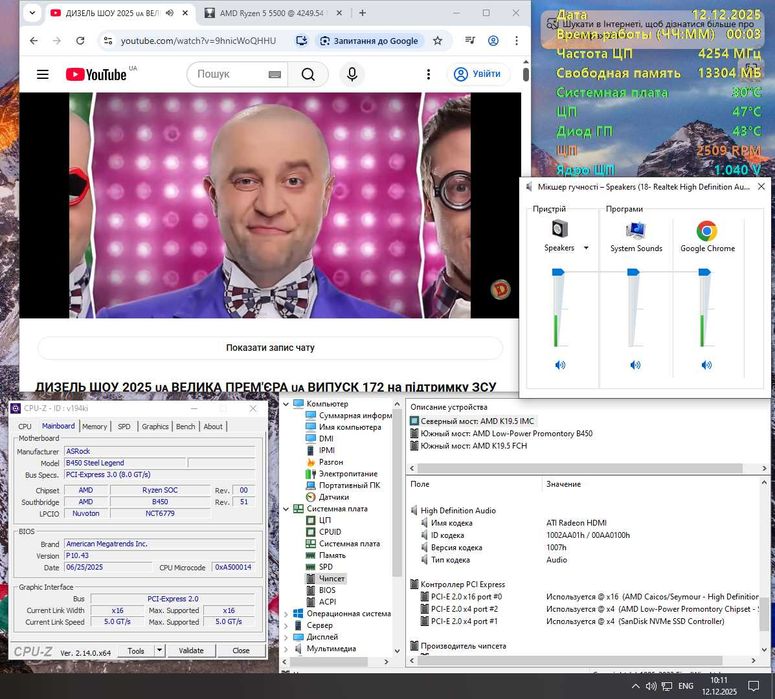
Task: Go to the YouTube home logo
Action: (96, 74)
